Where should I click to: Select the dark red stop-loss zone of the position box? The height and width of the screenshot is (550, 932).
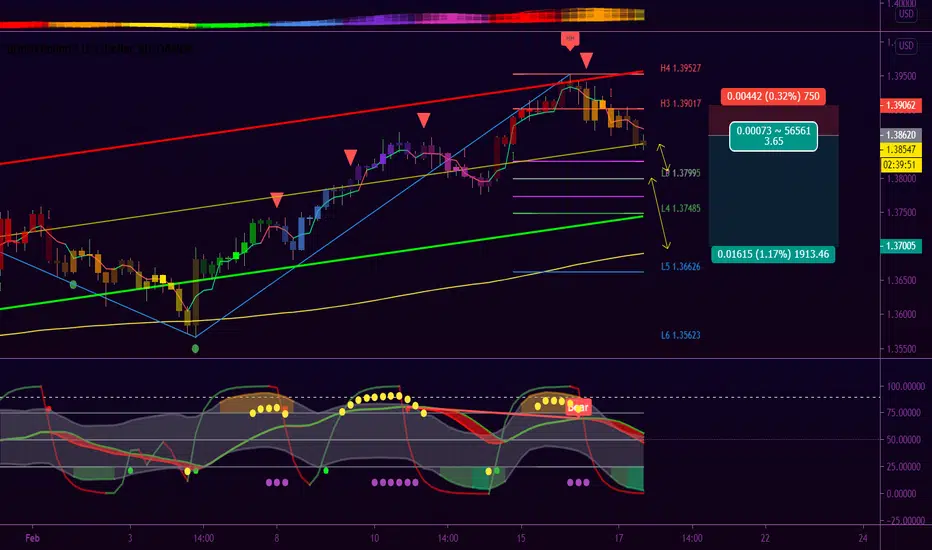click(773, 121)
